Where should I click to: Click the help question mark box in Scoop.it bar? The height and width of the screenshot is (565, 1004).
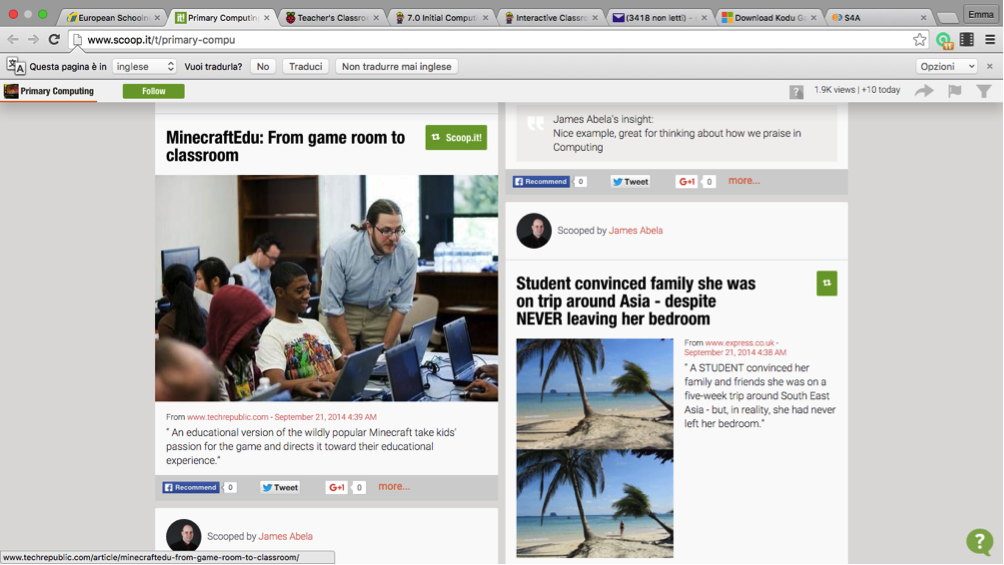pyautogui.click(x=796, y=92)
